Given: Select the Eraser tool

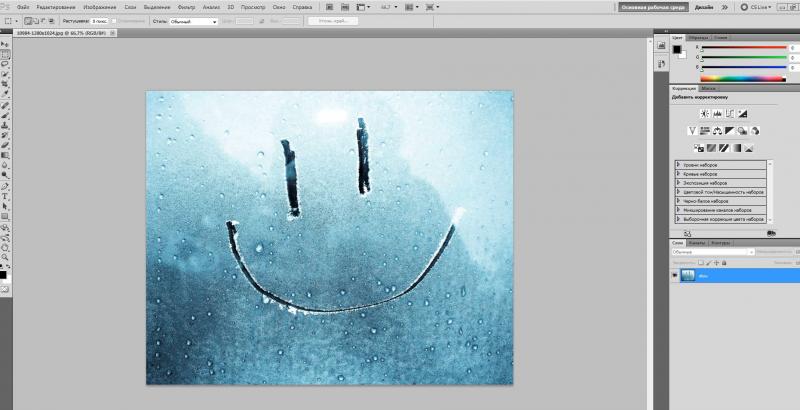Looking at the screenshot, I should pos(5,145).
